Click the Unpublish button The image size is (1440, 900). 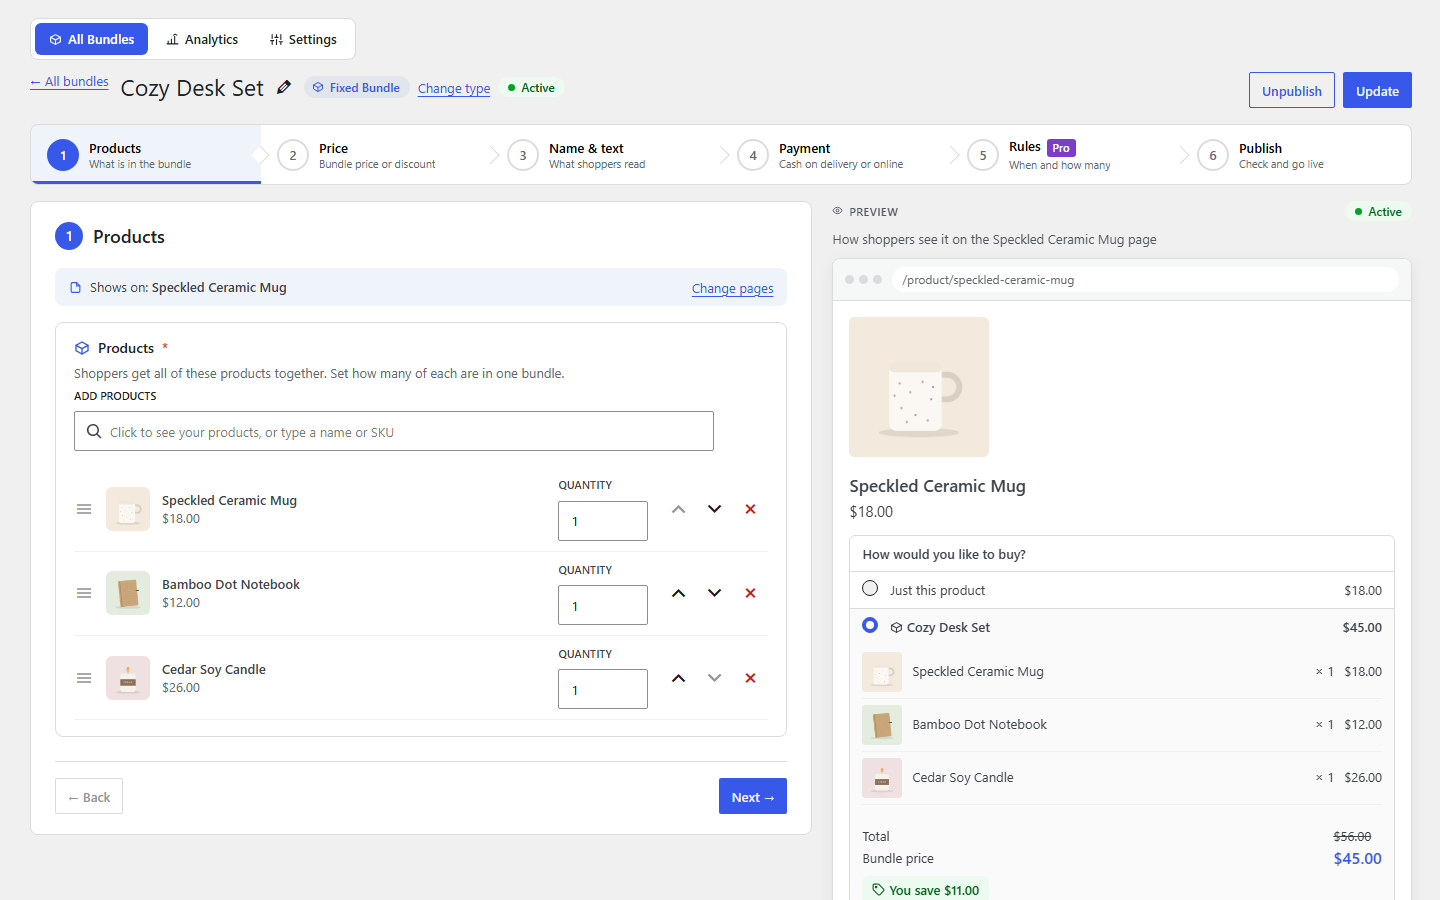(1292, 90)
